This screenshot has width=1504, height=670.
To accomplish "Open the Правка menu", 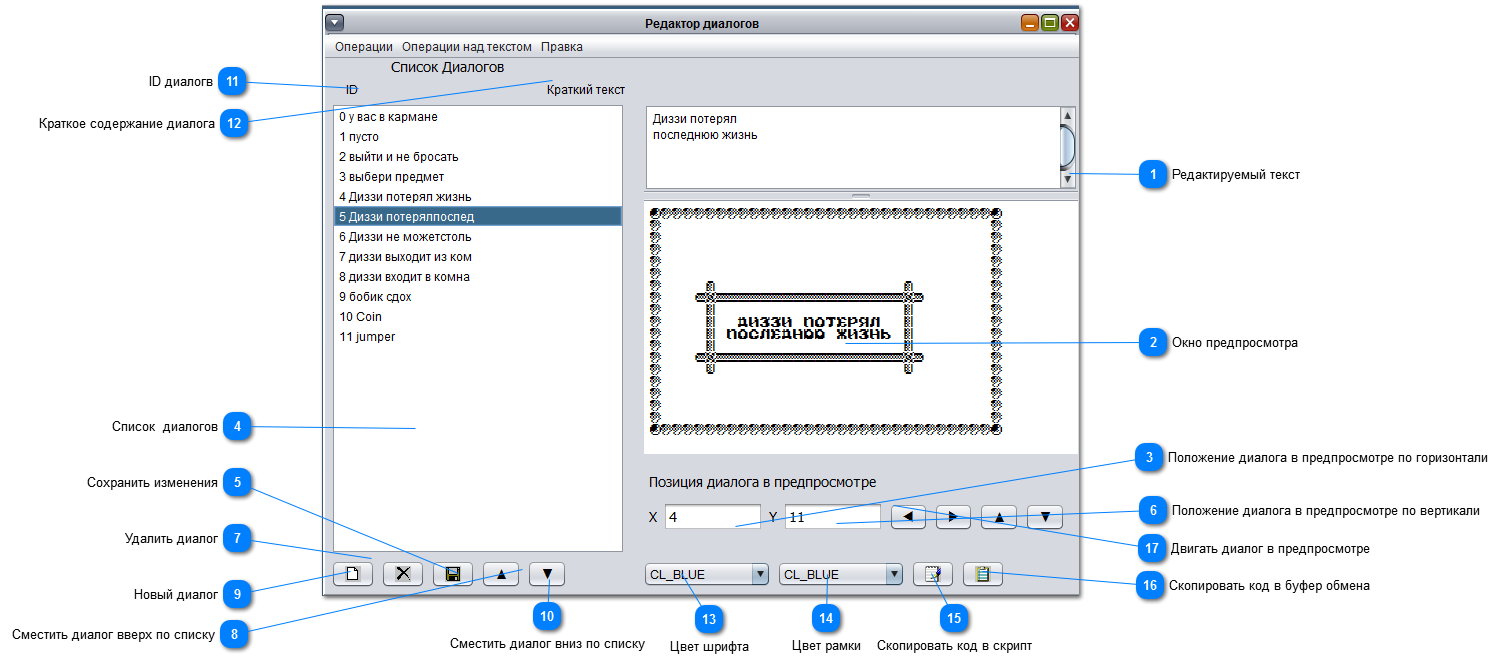I will click(561, 47).
